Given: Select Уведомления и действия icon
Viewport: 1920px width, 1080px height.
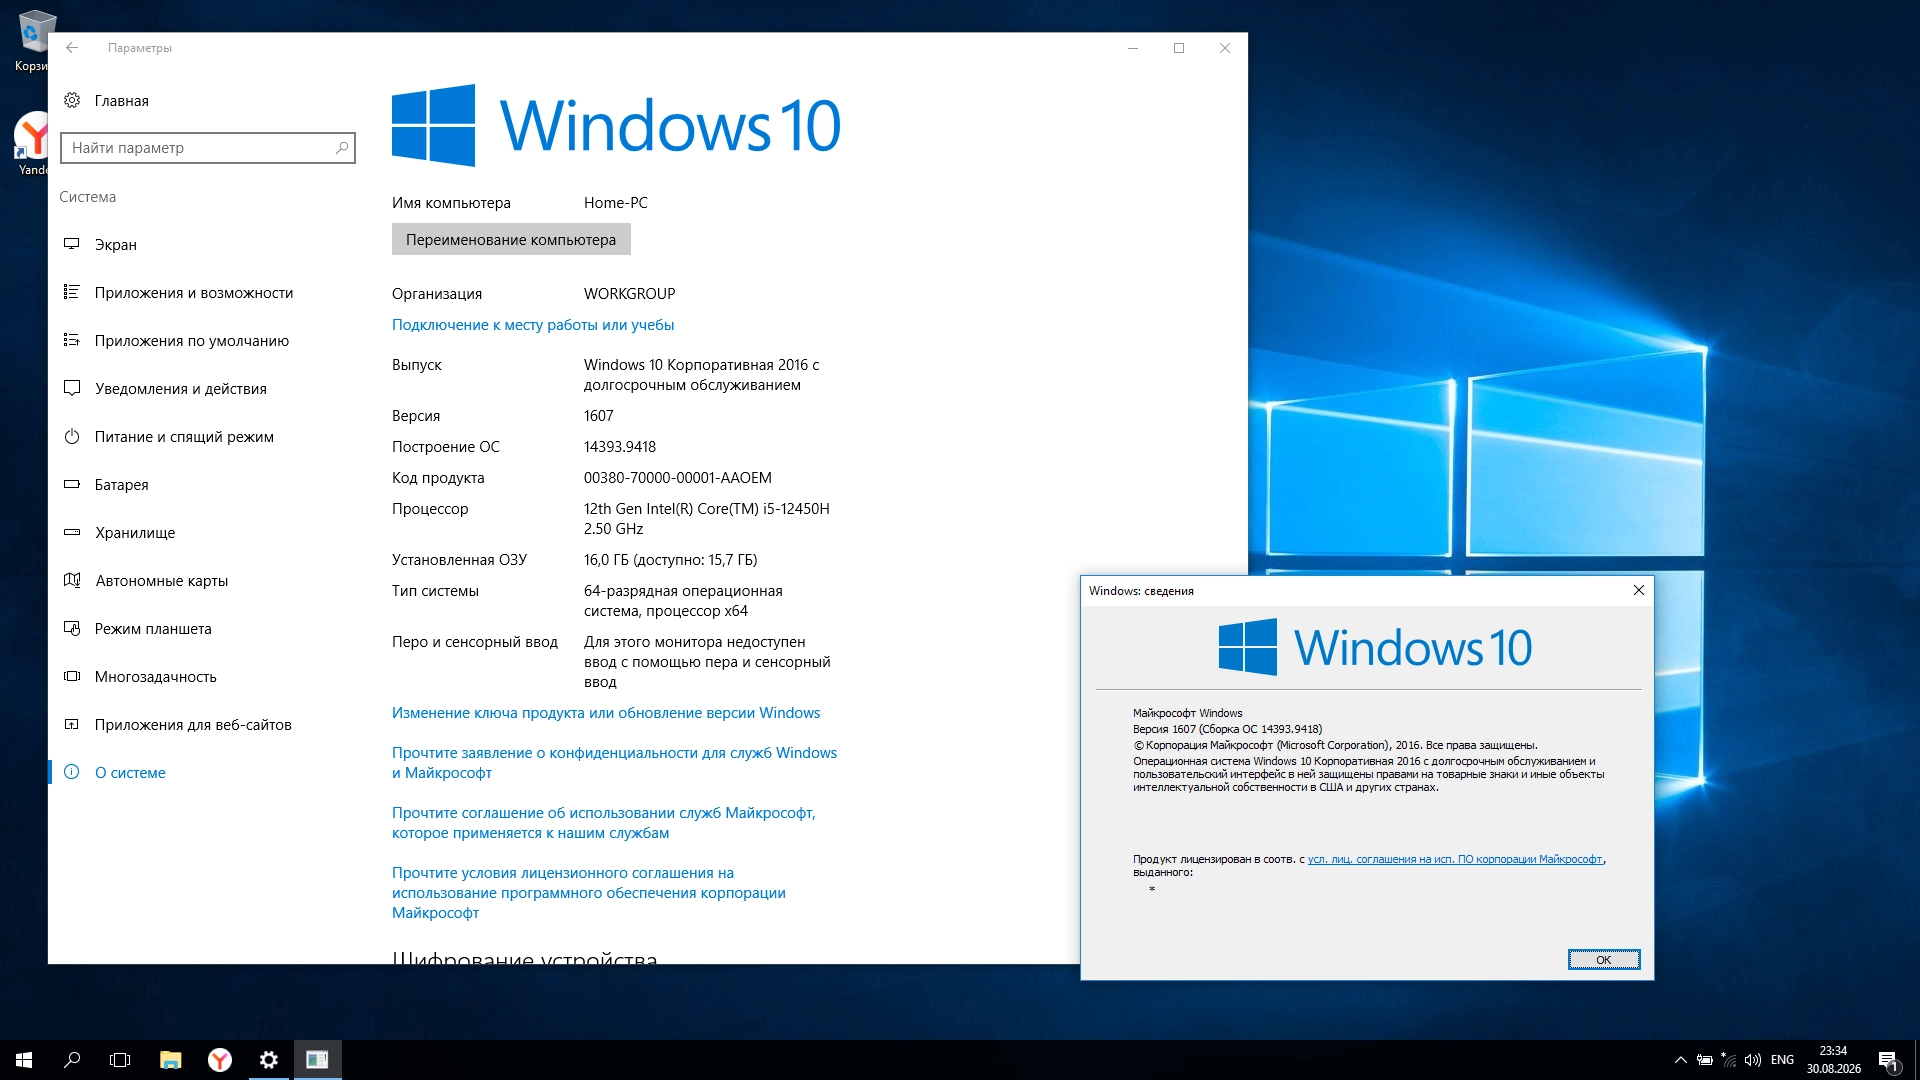Looking at the screenshot, I should pyautogui.click(x=72, y=388).
